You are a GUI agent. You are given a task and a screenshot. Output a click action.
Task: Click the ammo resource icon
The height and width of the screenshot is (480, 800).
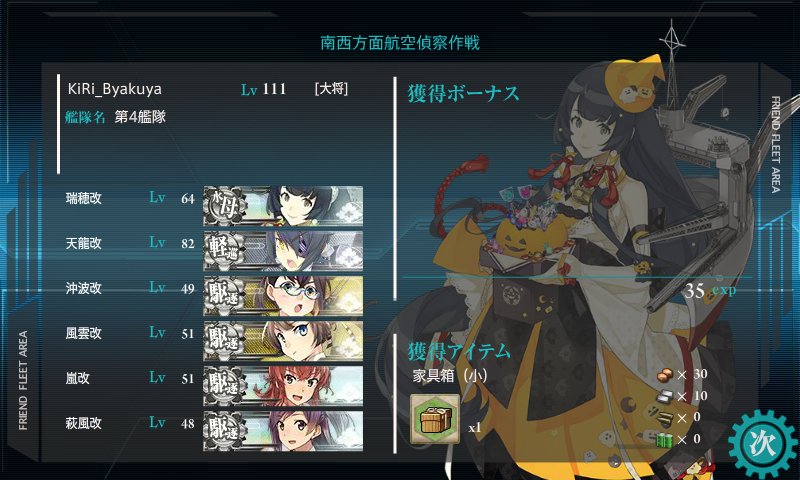(x=665, y=418)
